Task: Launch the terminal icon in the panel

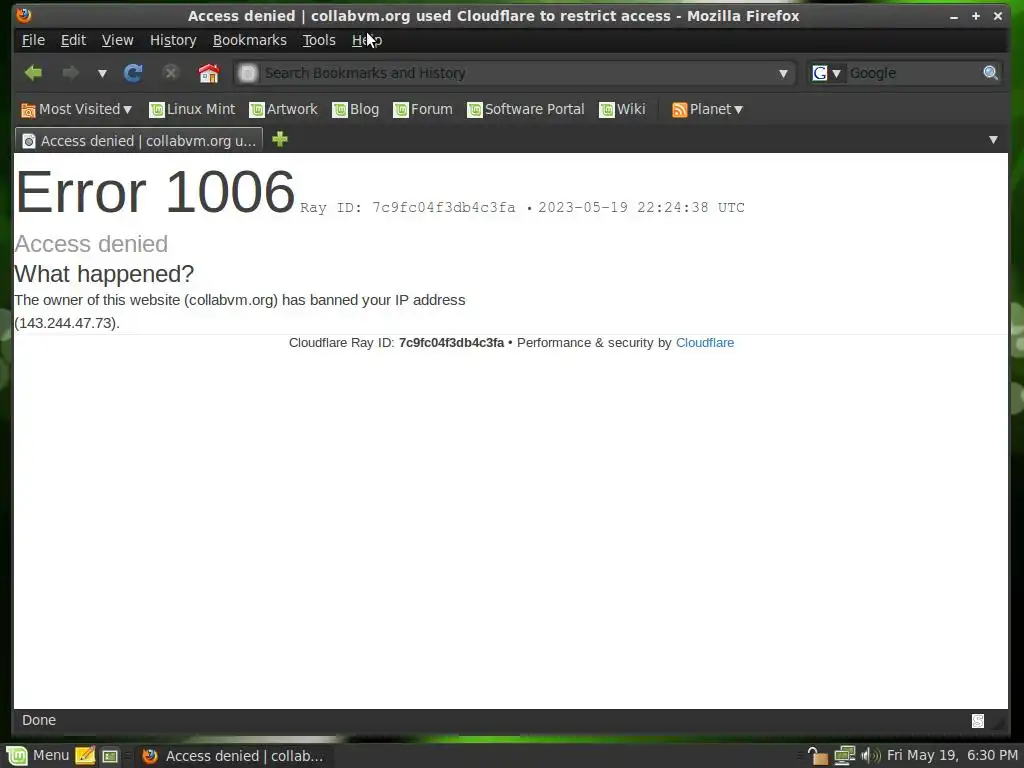Action: tap(110, 756)
